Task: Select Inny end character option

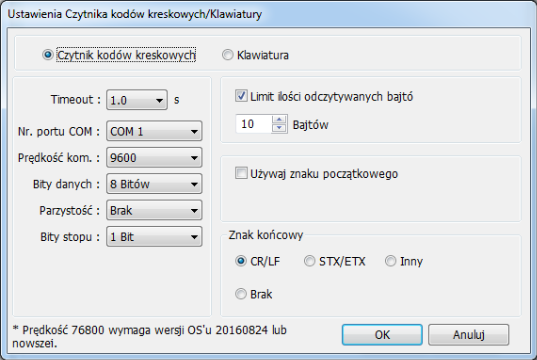Action: click(x=390, y=261)
